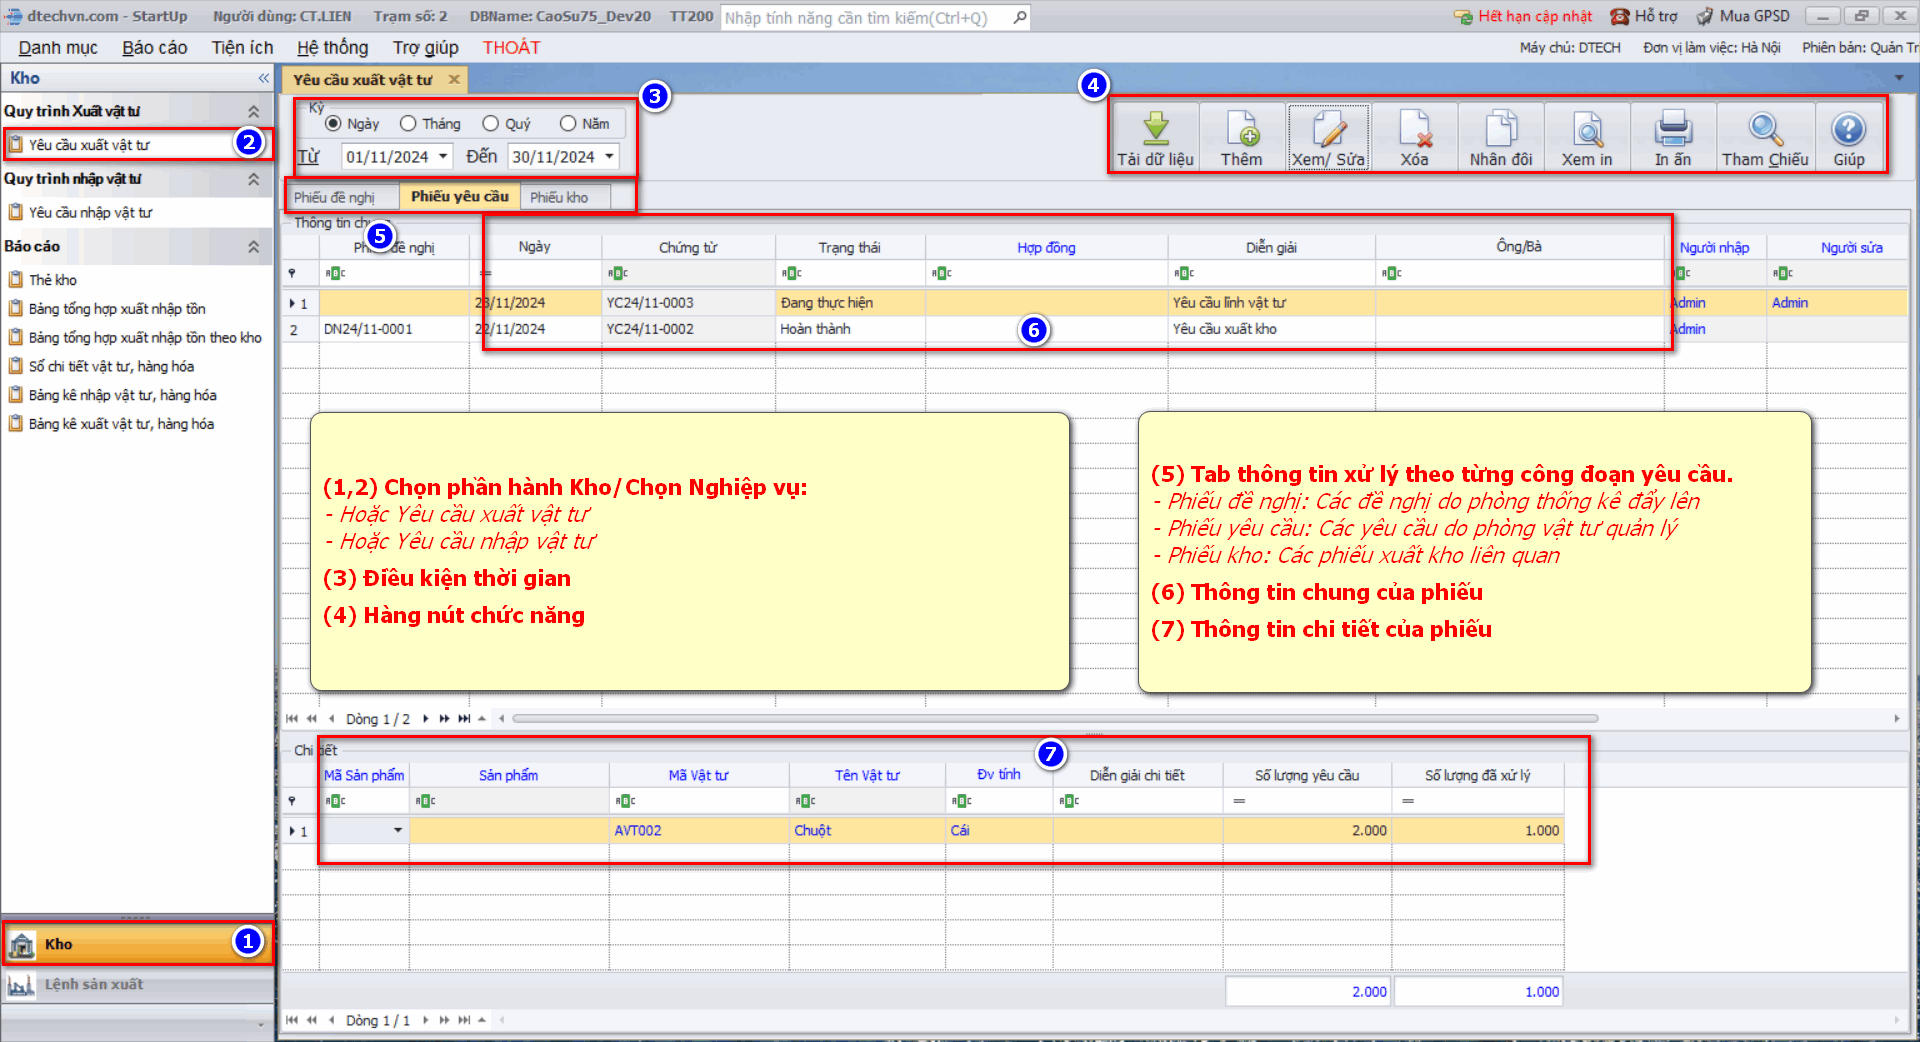The image size is (1920, 1042).
Task: Click the feature search input box
Action: coord(865,18)
